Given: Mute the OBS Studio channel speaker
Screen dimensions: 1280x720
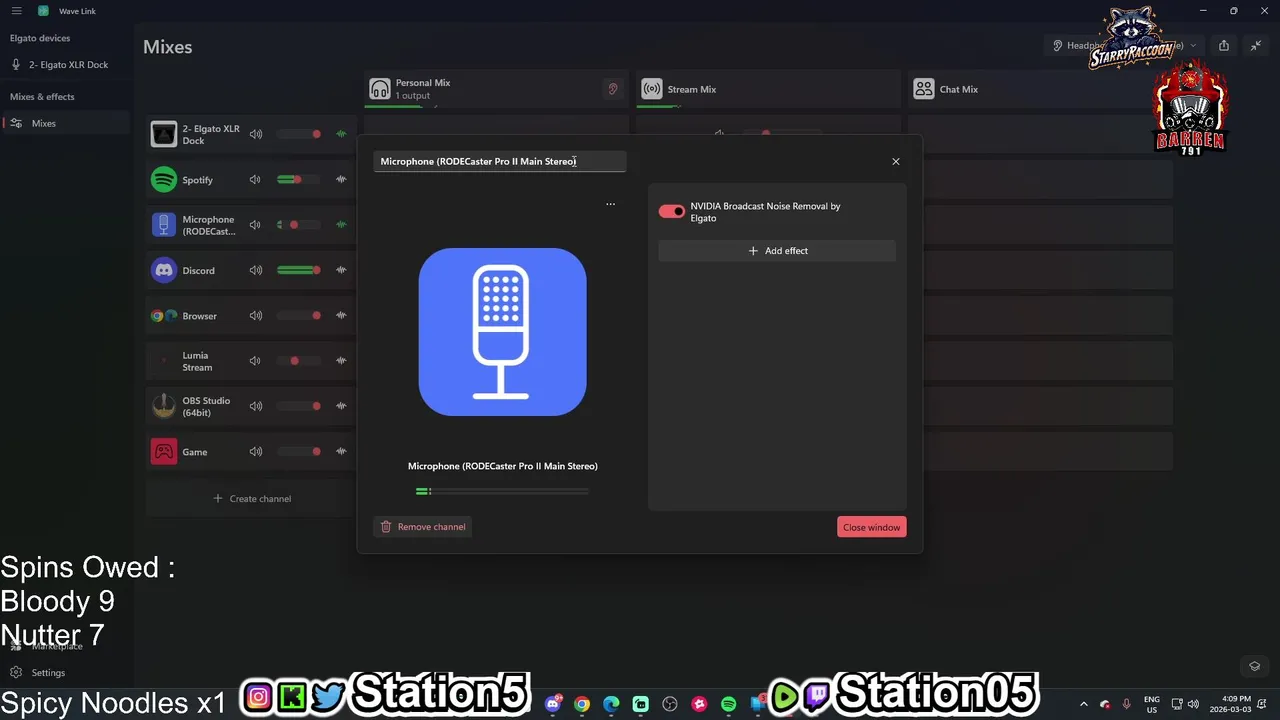Looking at the screenshot, I should [256, 406].
